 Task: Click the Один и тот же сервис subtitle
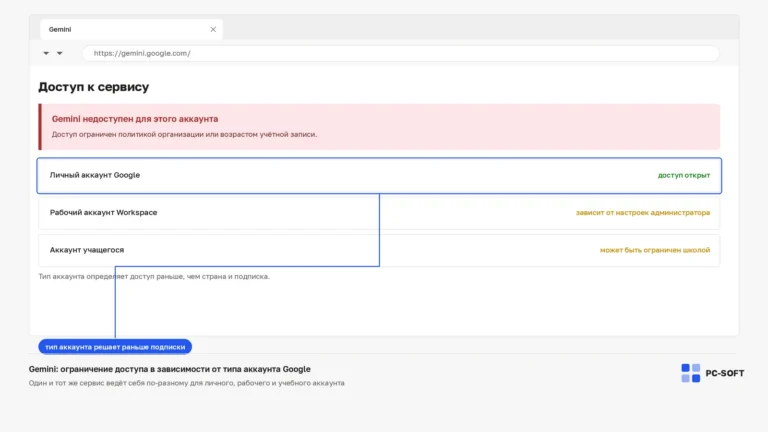pos(187,383)
